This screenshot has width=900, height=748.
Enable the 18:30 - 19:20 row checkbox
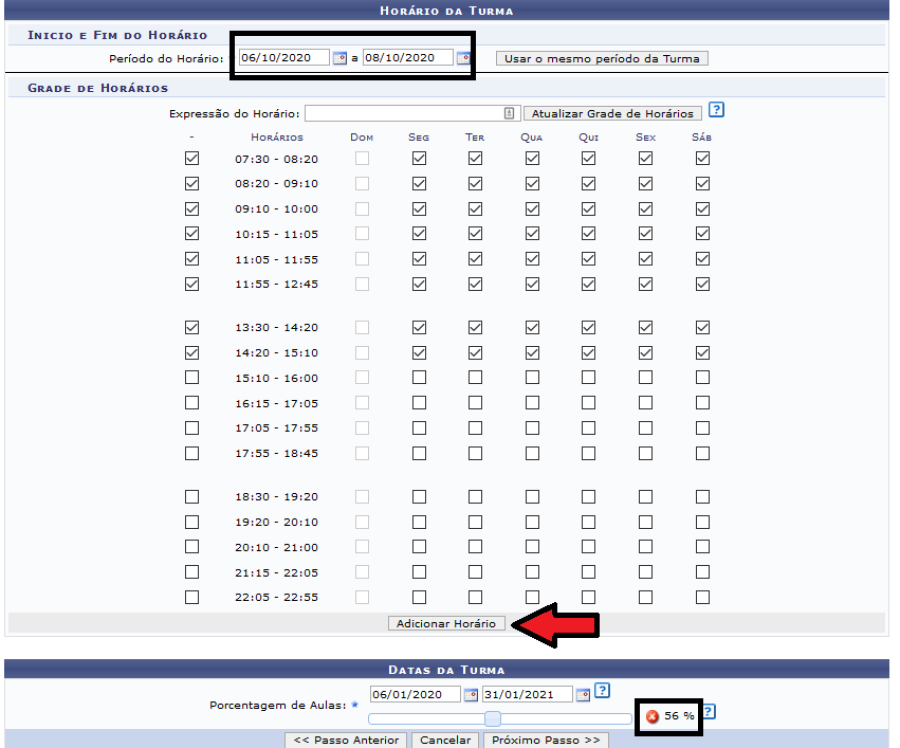pyautogui.click(x=192, y=496)
